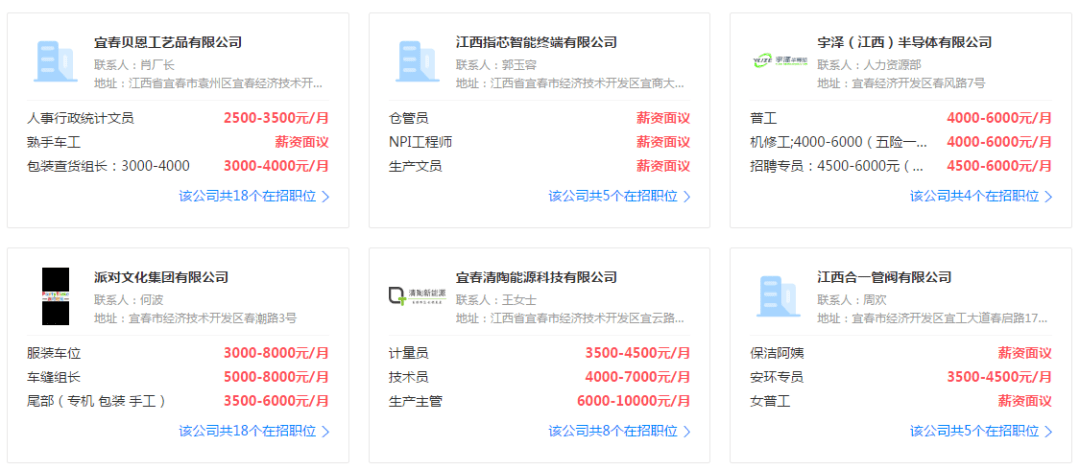Click chevron arrow beside 派对文化集团 job count
The image size is (1080, 470).
click(326, 432)
